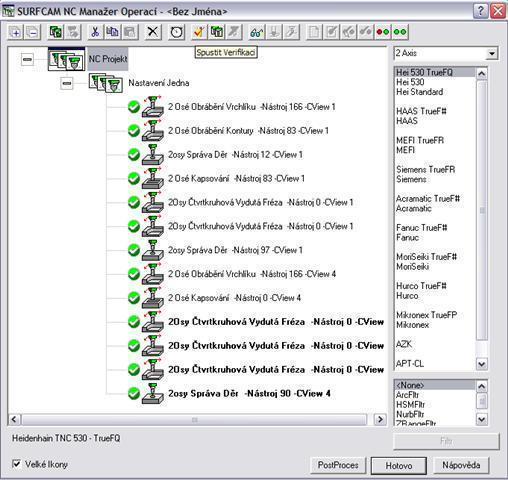Viewport: 508px width, 480px height.
Task: Click the green double-window icon near toolbar start
Action: coord(55,32)
